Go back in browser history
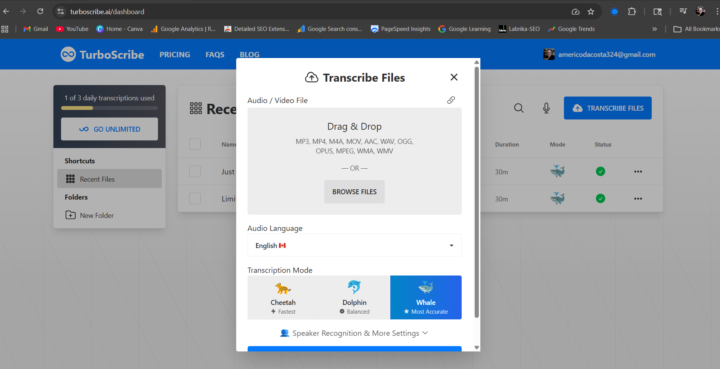The image size is (720, 369). [6, 11]
